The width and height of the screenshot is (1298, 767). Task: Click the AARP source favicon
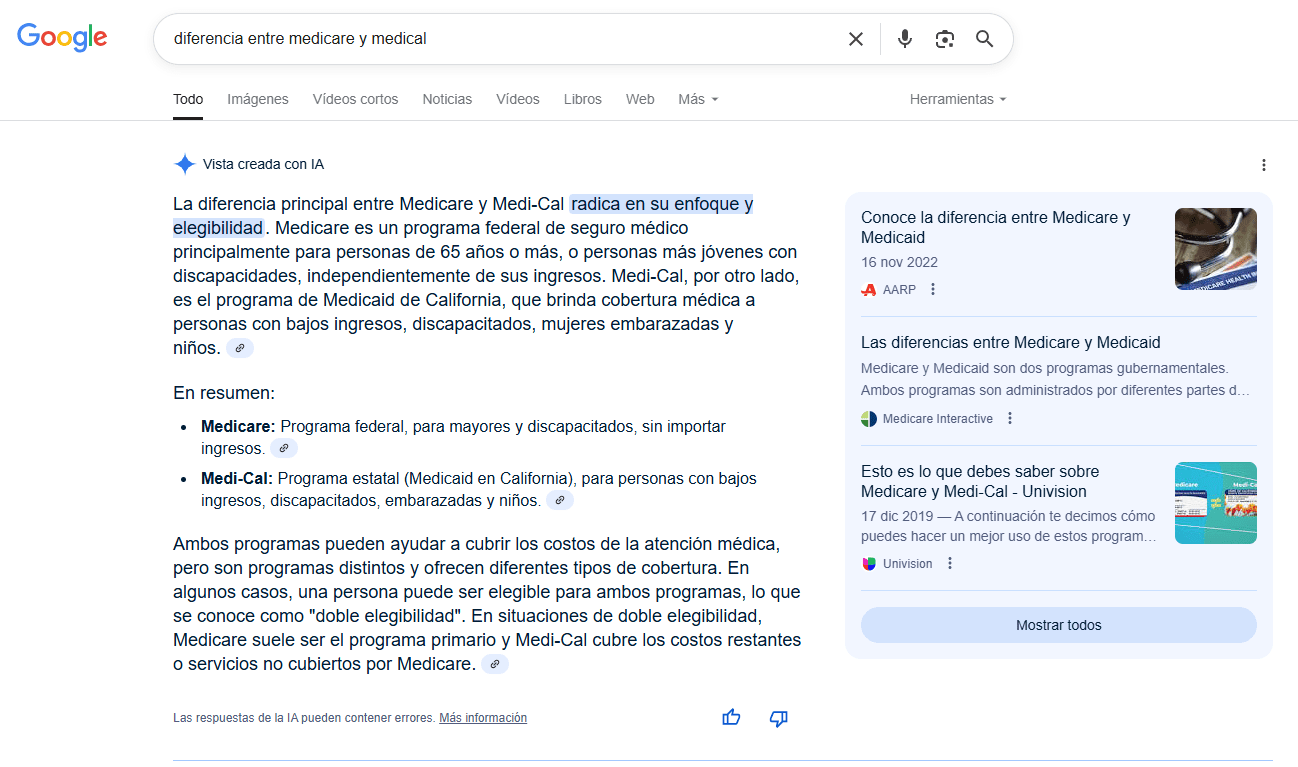(869, 289)
